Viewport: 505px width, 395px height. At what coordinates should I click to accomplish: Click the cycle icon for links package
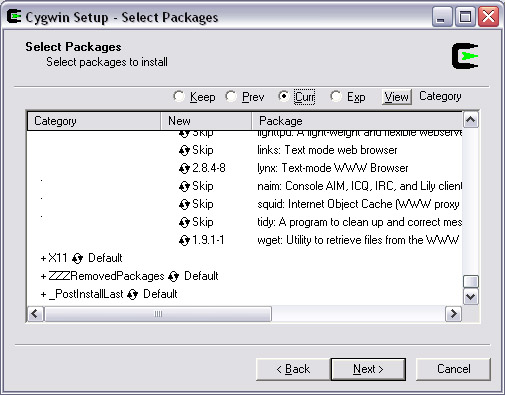coord(184,150)
